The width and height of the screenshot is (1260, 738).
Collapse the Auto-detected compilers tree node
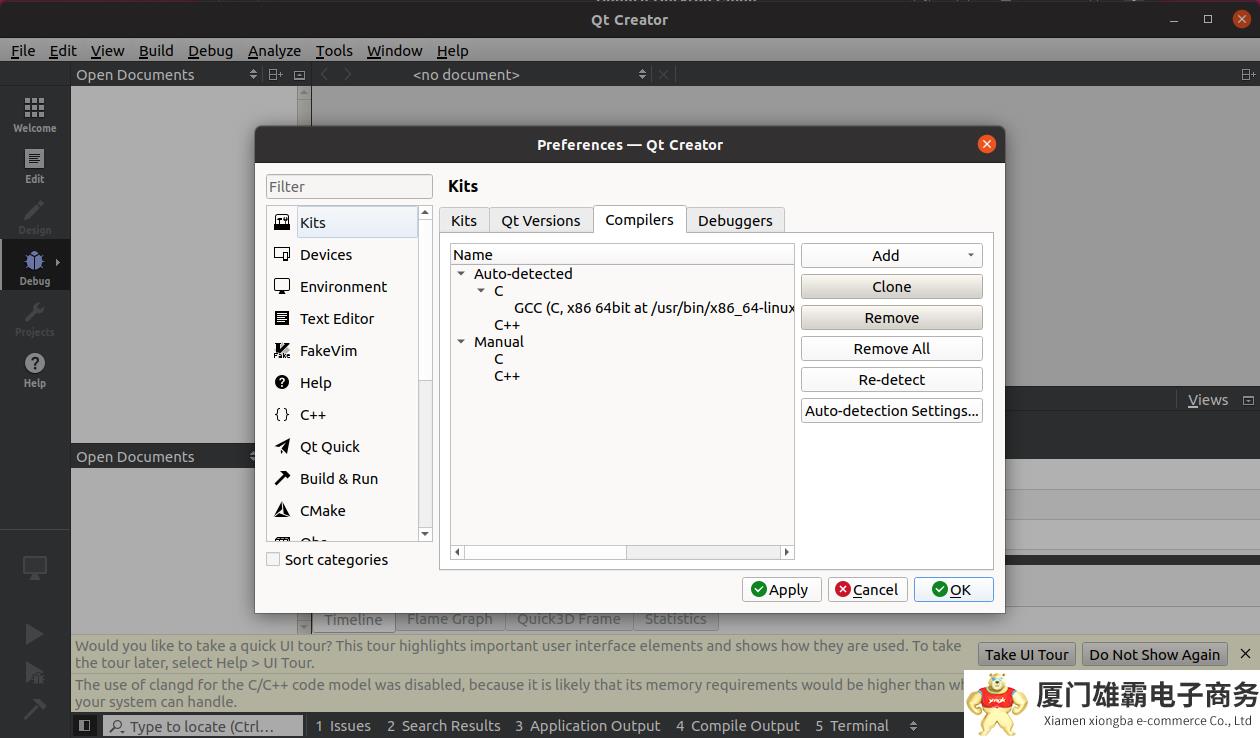pos(461,274)
